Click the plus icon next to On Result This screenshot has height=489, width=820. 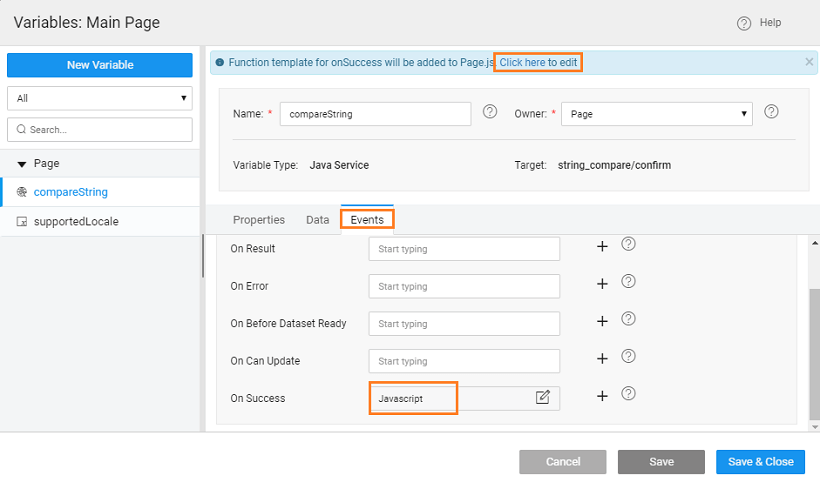click(x=602, y=247)
